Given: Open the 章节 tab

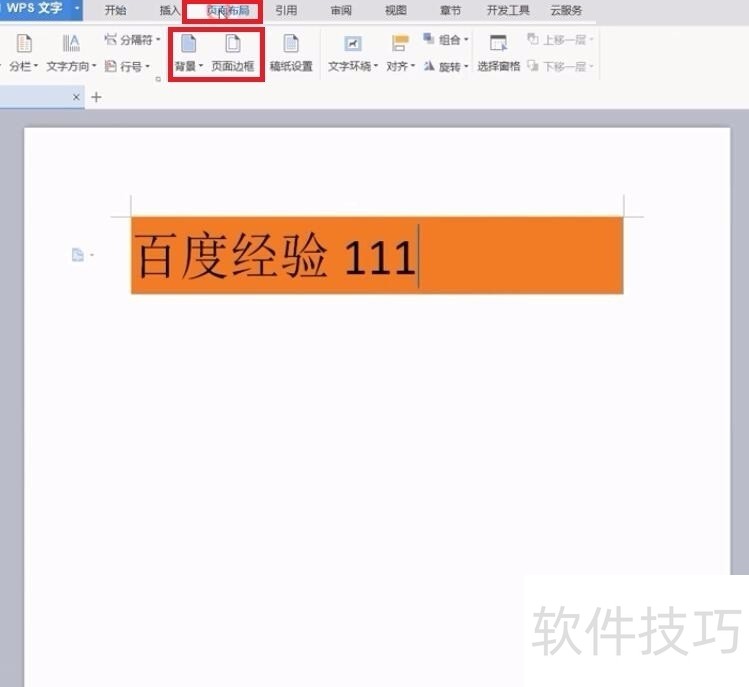Looking at the screenshot, I should coord(450,10).
